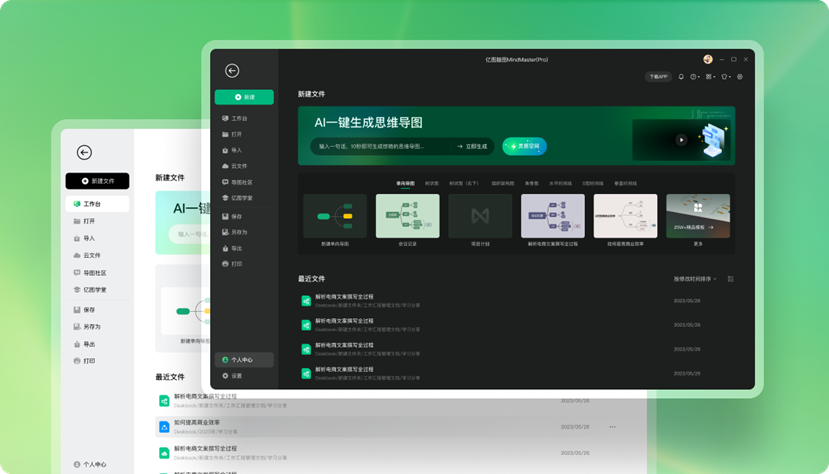Select the 单向导图 template tab
The image size is (829, 474).
405,183
